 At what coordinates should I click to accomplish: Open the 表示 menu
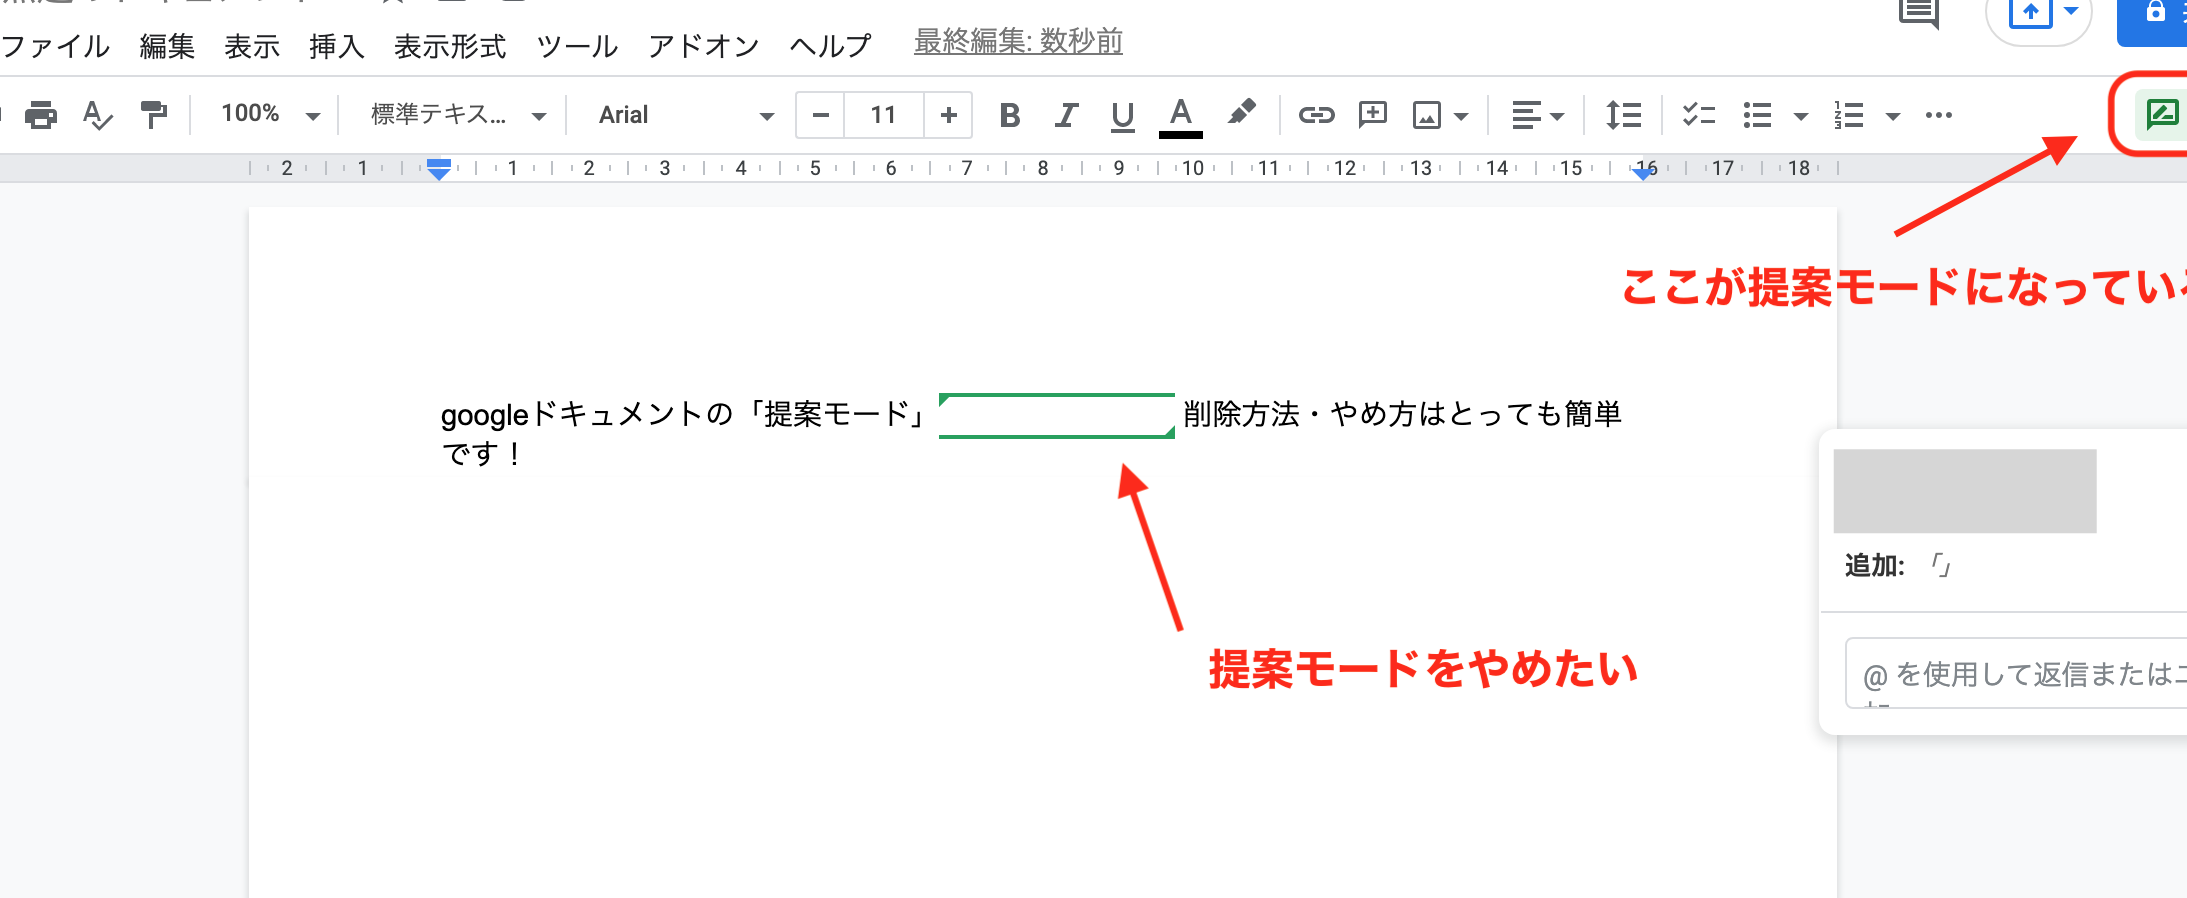click(x=252, y=46)
